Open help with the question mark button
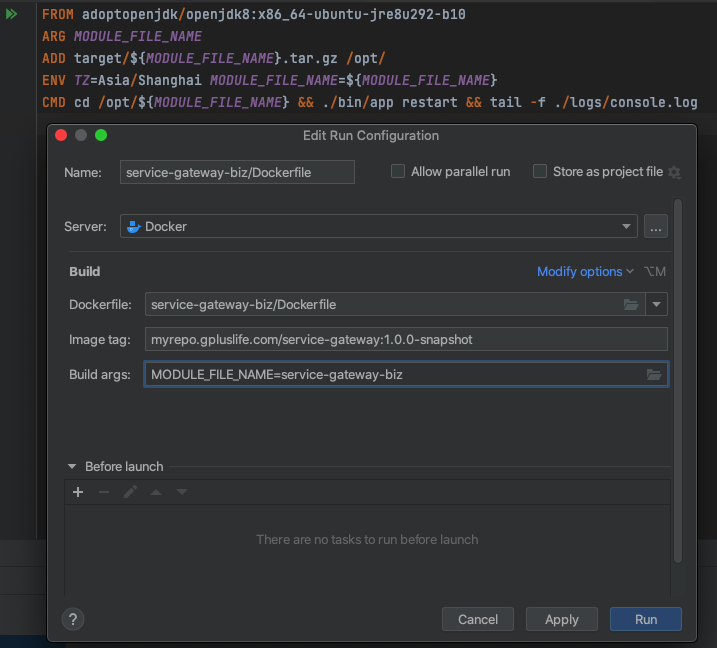Image resolution: width=717 pixels, height=648 pixels. click(x=73, y=619)
